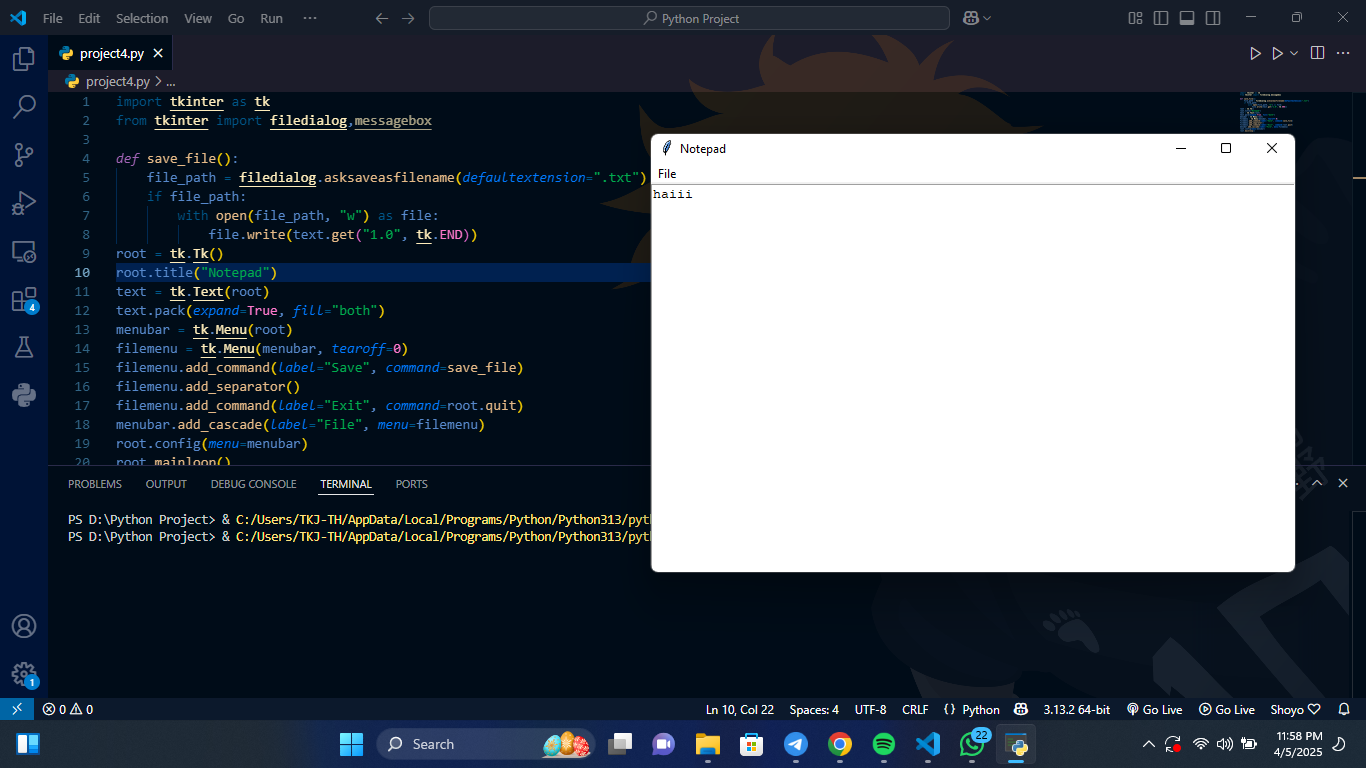Close the project4.py tab
Viewport: 1366px width, 768px height.
pyautogui.click(x=158, y=53)
